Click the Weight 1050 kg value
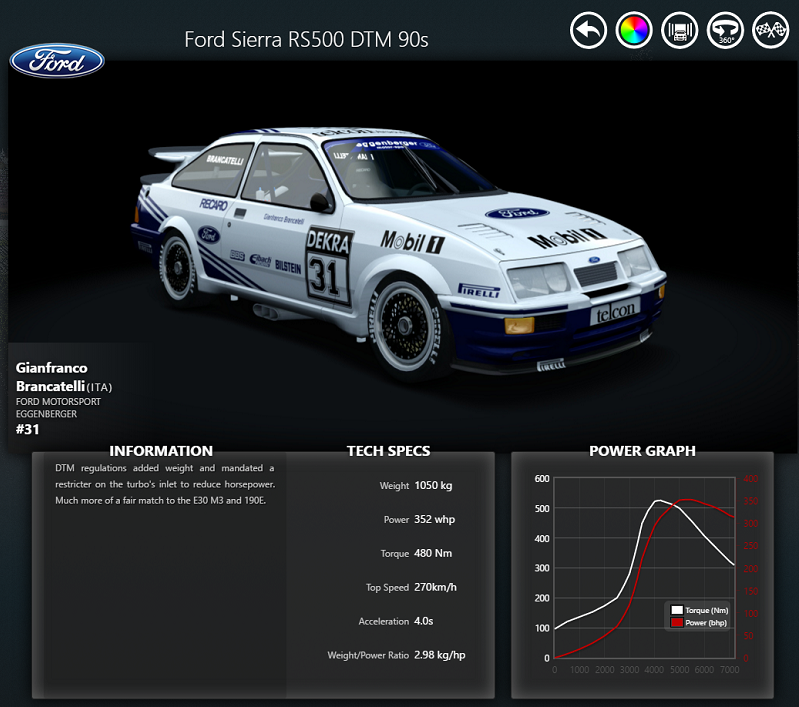Image resolution: width=799 pixels, height=707 pixels. [x=433, y=485]
